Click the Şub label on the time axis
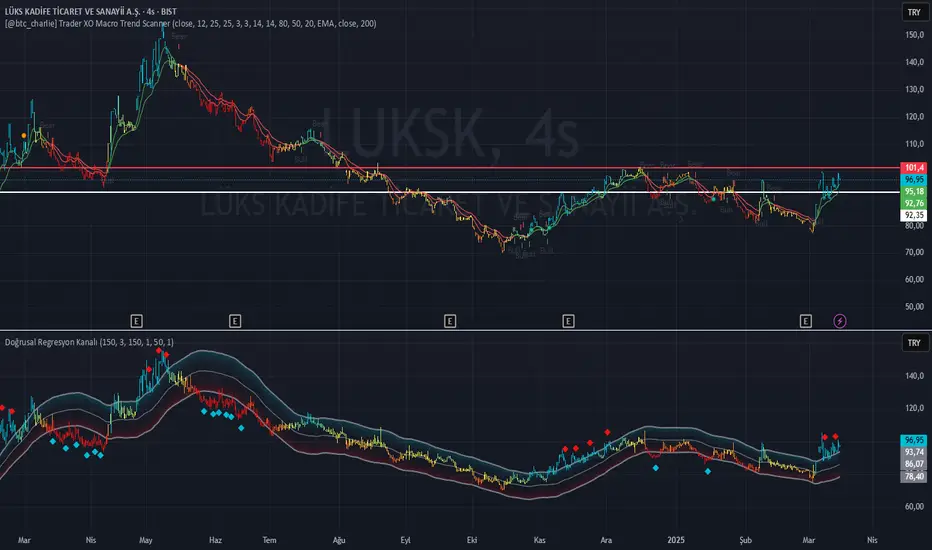 [745, 540]
